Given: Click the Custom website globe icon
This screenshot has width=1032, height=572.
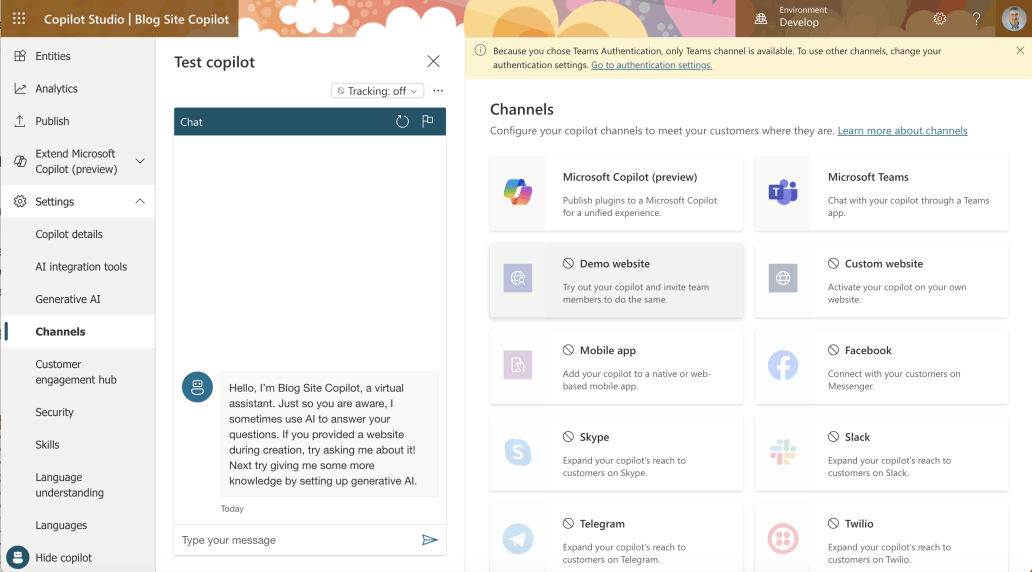Looking at the screenshot, I should 783,278.
